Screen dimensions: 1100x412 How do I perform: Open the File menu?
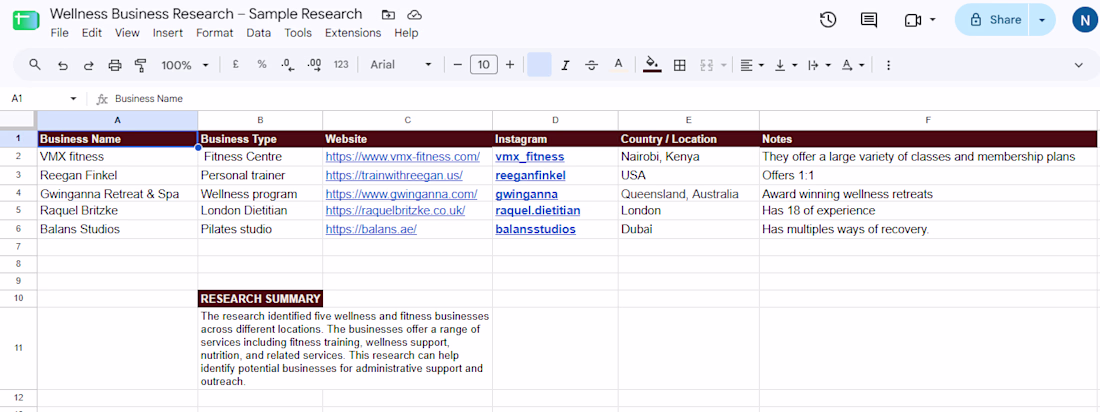60,33
